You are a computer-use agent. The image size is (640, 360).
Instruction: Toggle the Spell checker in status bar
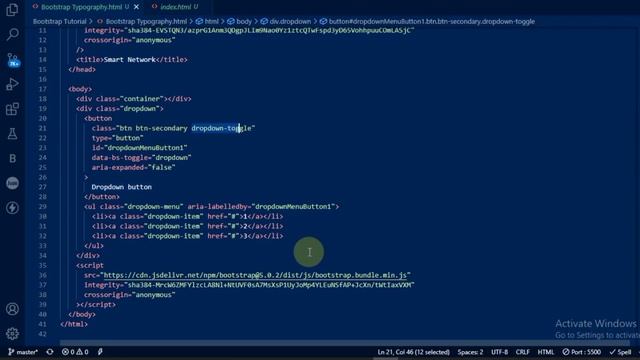(x=620, y=352)
